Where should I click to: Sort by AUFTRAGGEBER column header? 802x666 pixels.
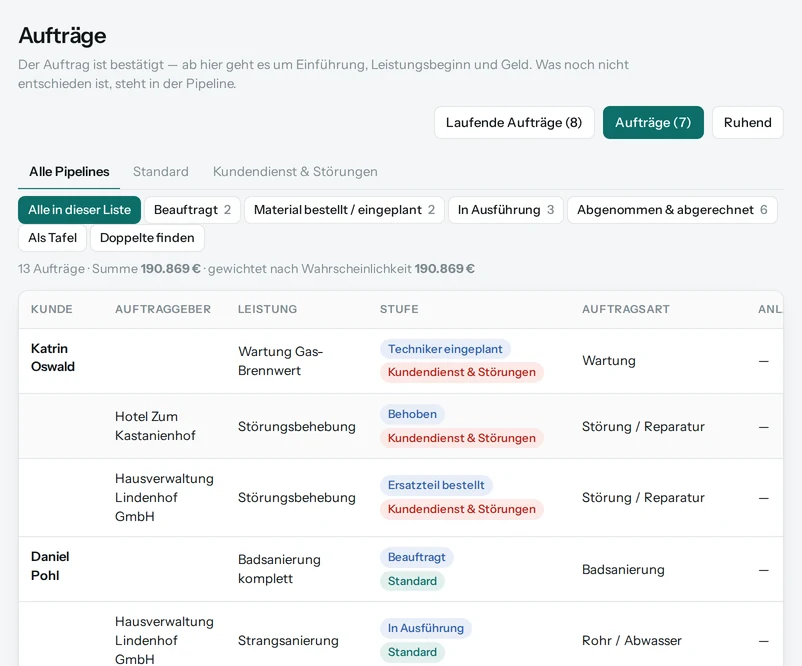tap(163, 309)
